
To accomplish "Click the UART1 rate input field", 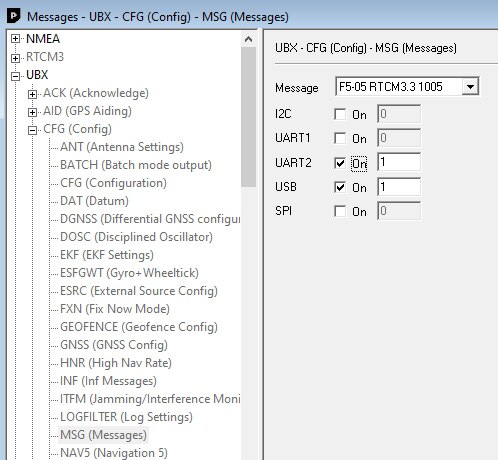I will point(399,138).
